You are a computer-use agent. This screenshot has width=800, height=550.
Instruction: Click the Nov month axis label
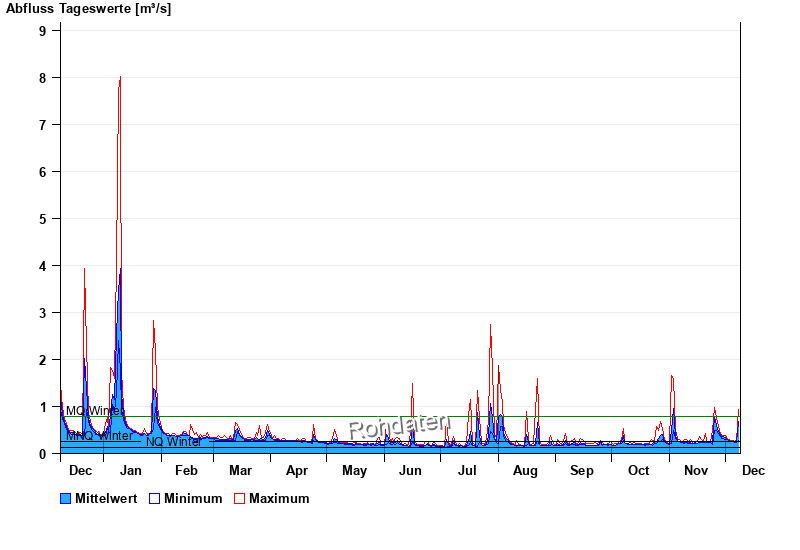[x=695, y=470]
